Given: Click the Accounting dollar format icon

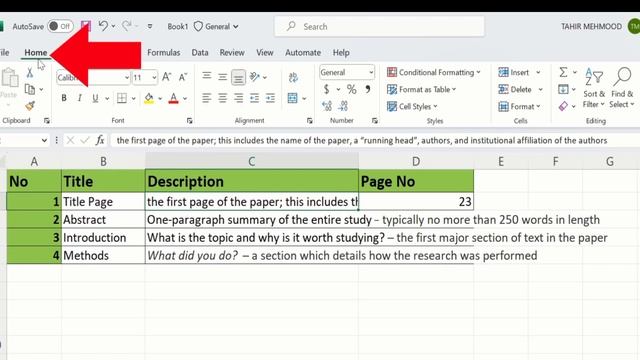Looking at the screenshot, I should point(327,89).
